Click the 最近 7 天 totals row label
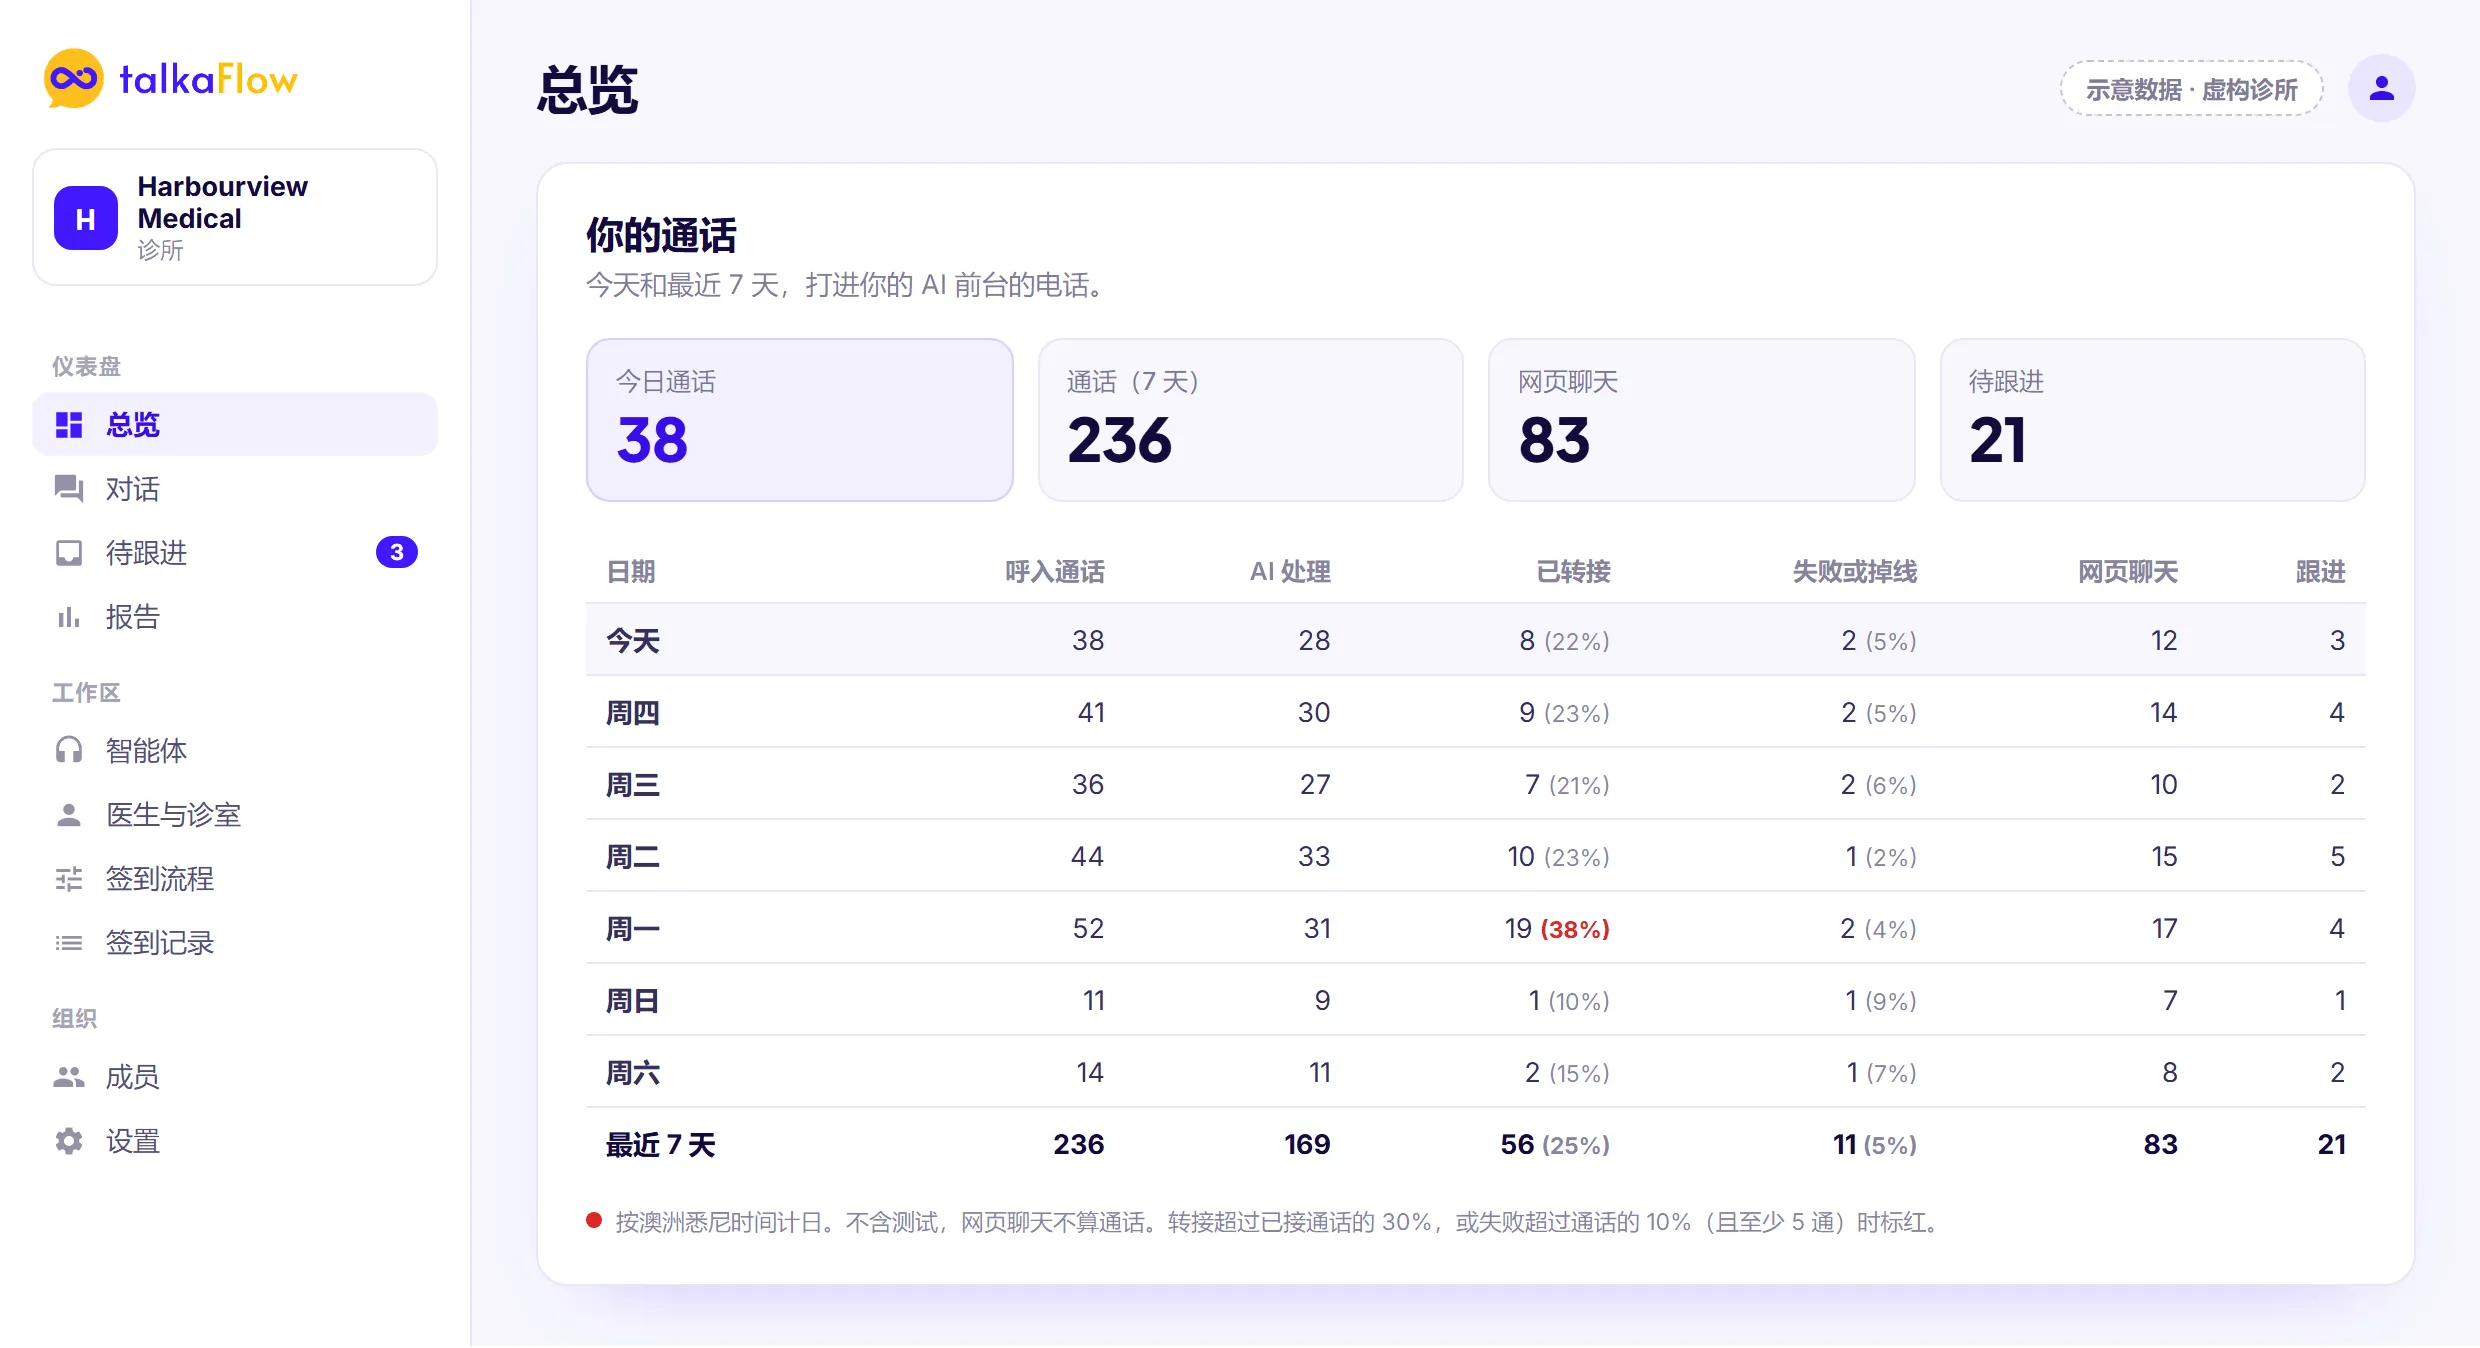 [661, 1144]
